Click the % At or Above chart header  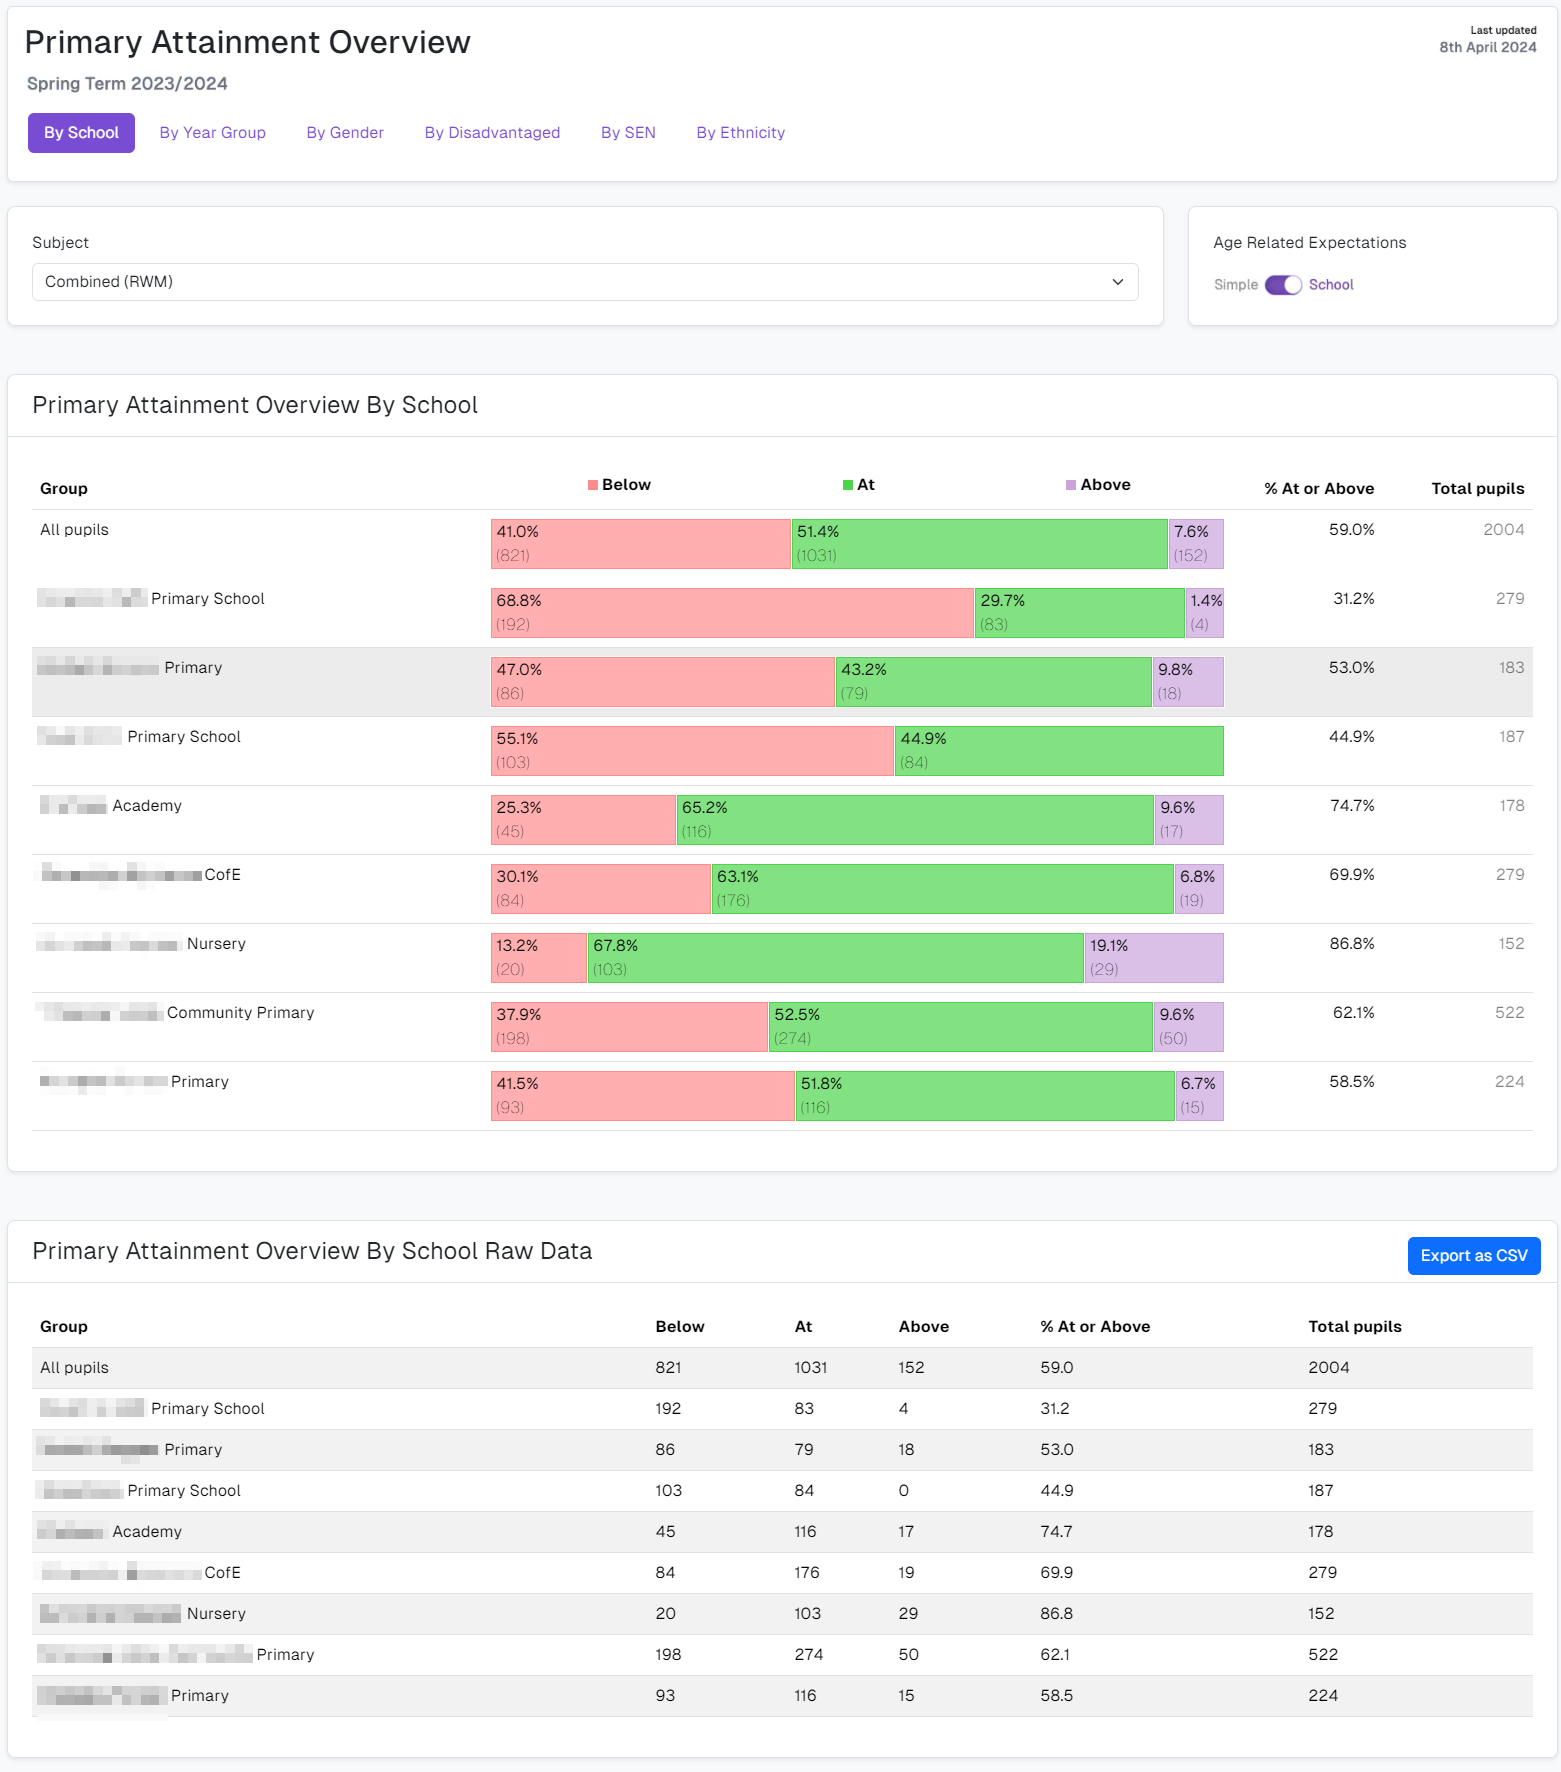click(1318, 489)
